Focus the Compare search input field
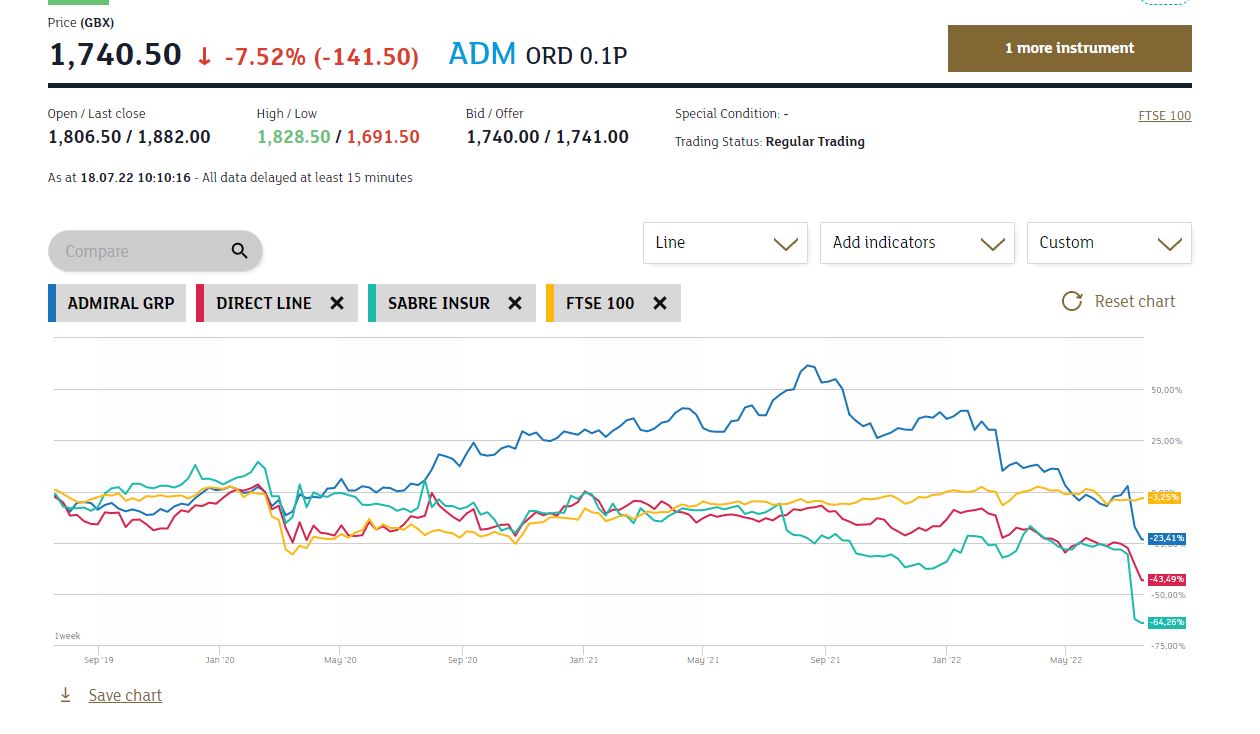Screen dimensions: 1260x734 (x=140, y=251)
